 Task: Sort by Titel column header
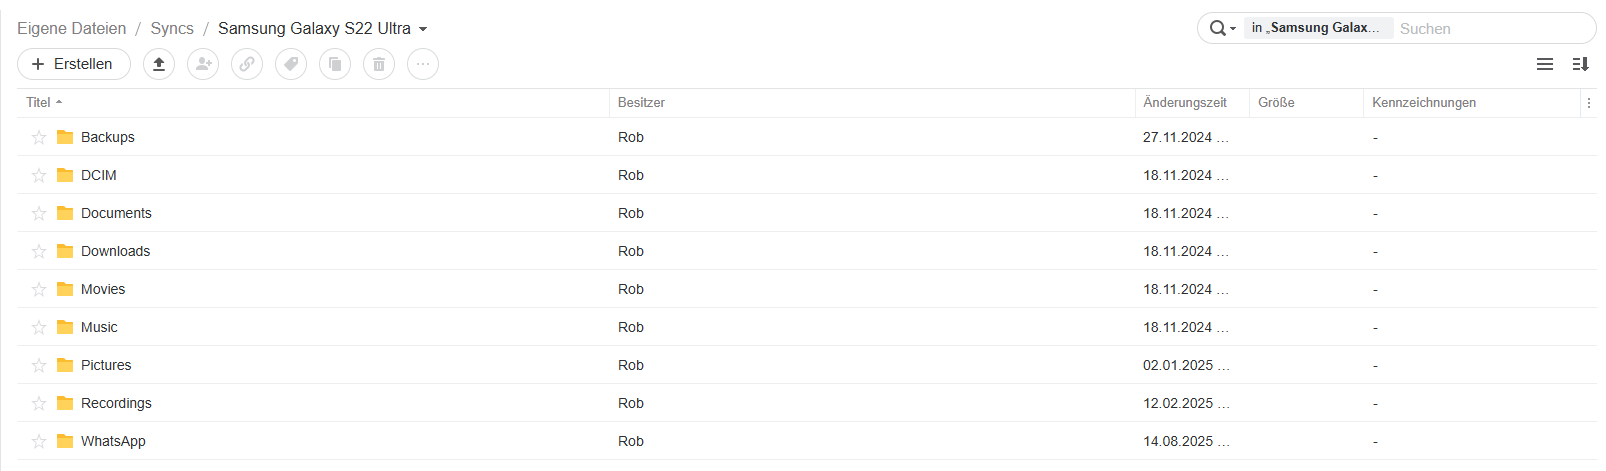39,102
